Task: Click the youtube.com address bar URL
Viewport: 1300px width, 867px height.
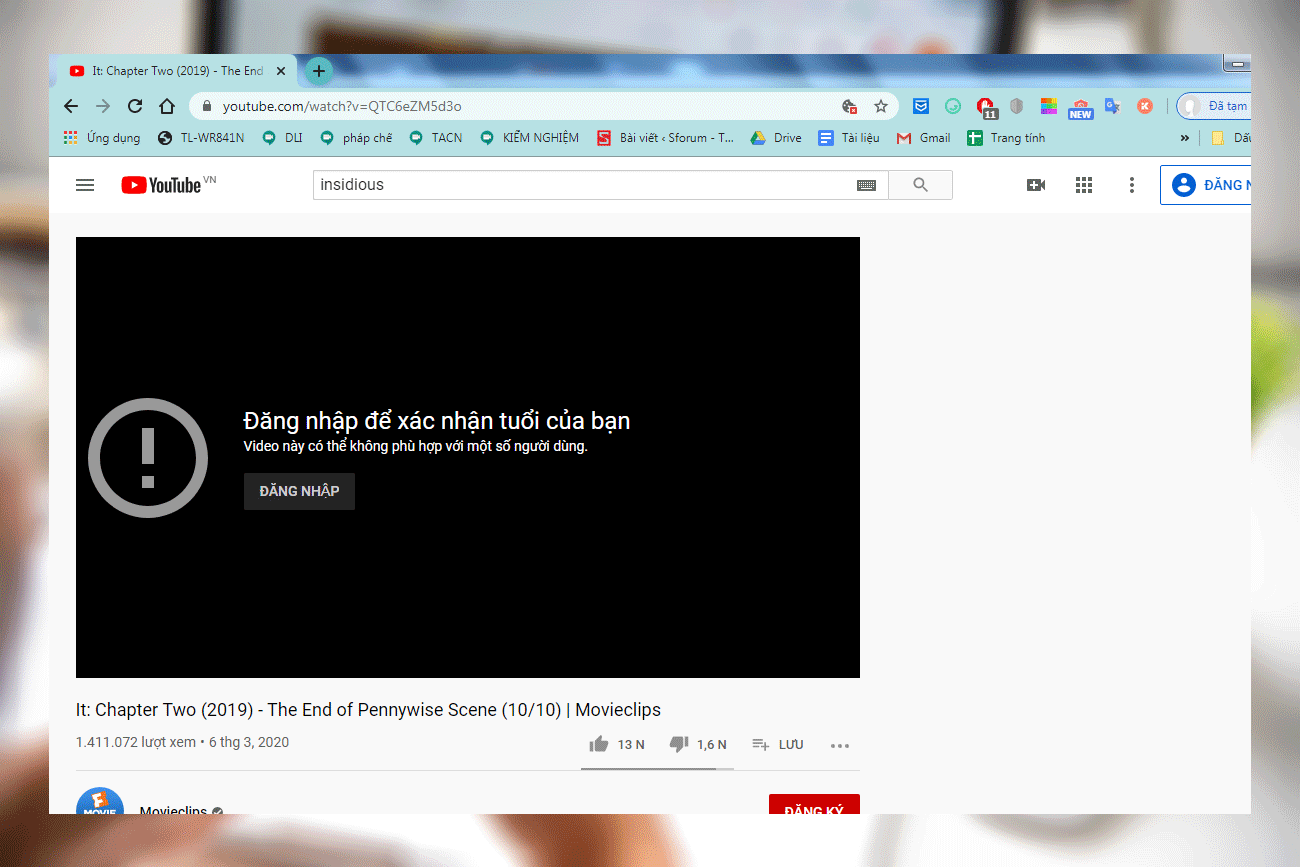Action: pyautogui.click(x=342, y=106)
